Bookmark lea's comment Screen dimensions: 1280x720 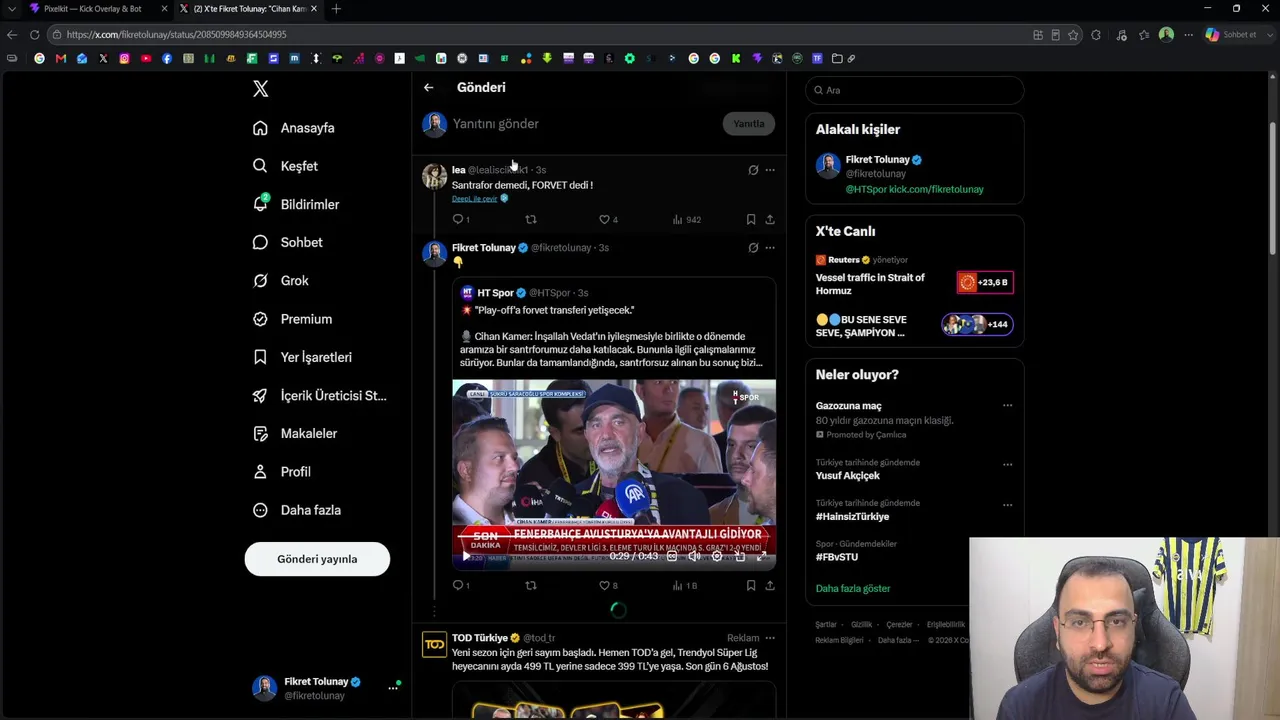click(751, 219)
